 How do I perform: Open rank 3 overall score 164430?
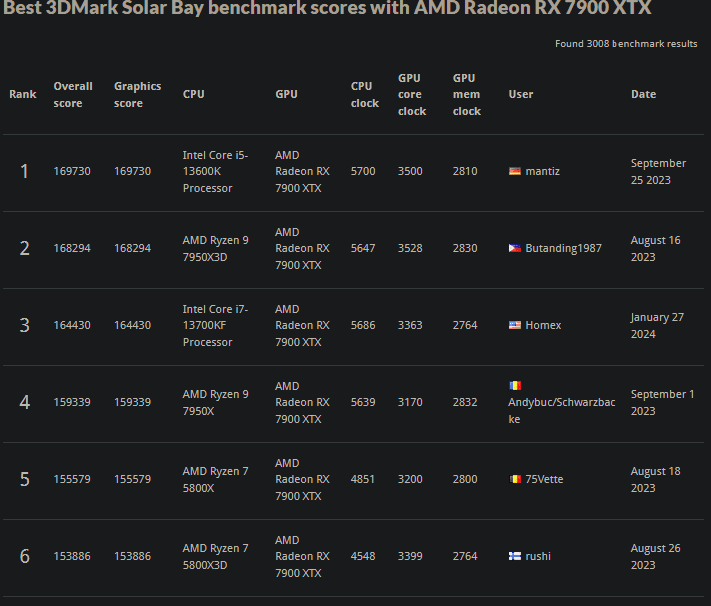(x=72, y=325)
